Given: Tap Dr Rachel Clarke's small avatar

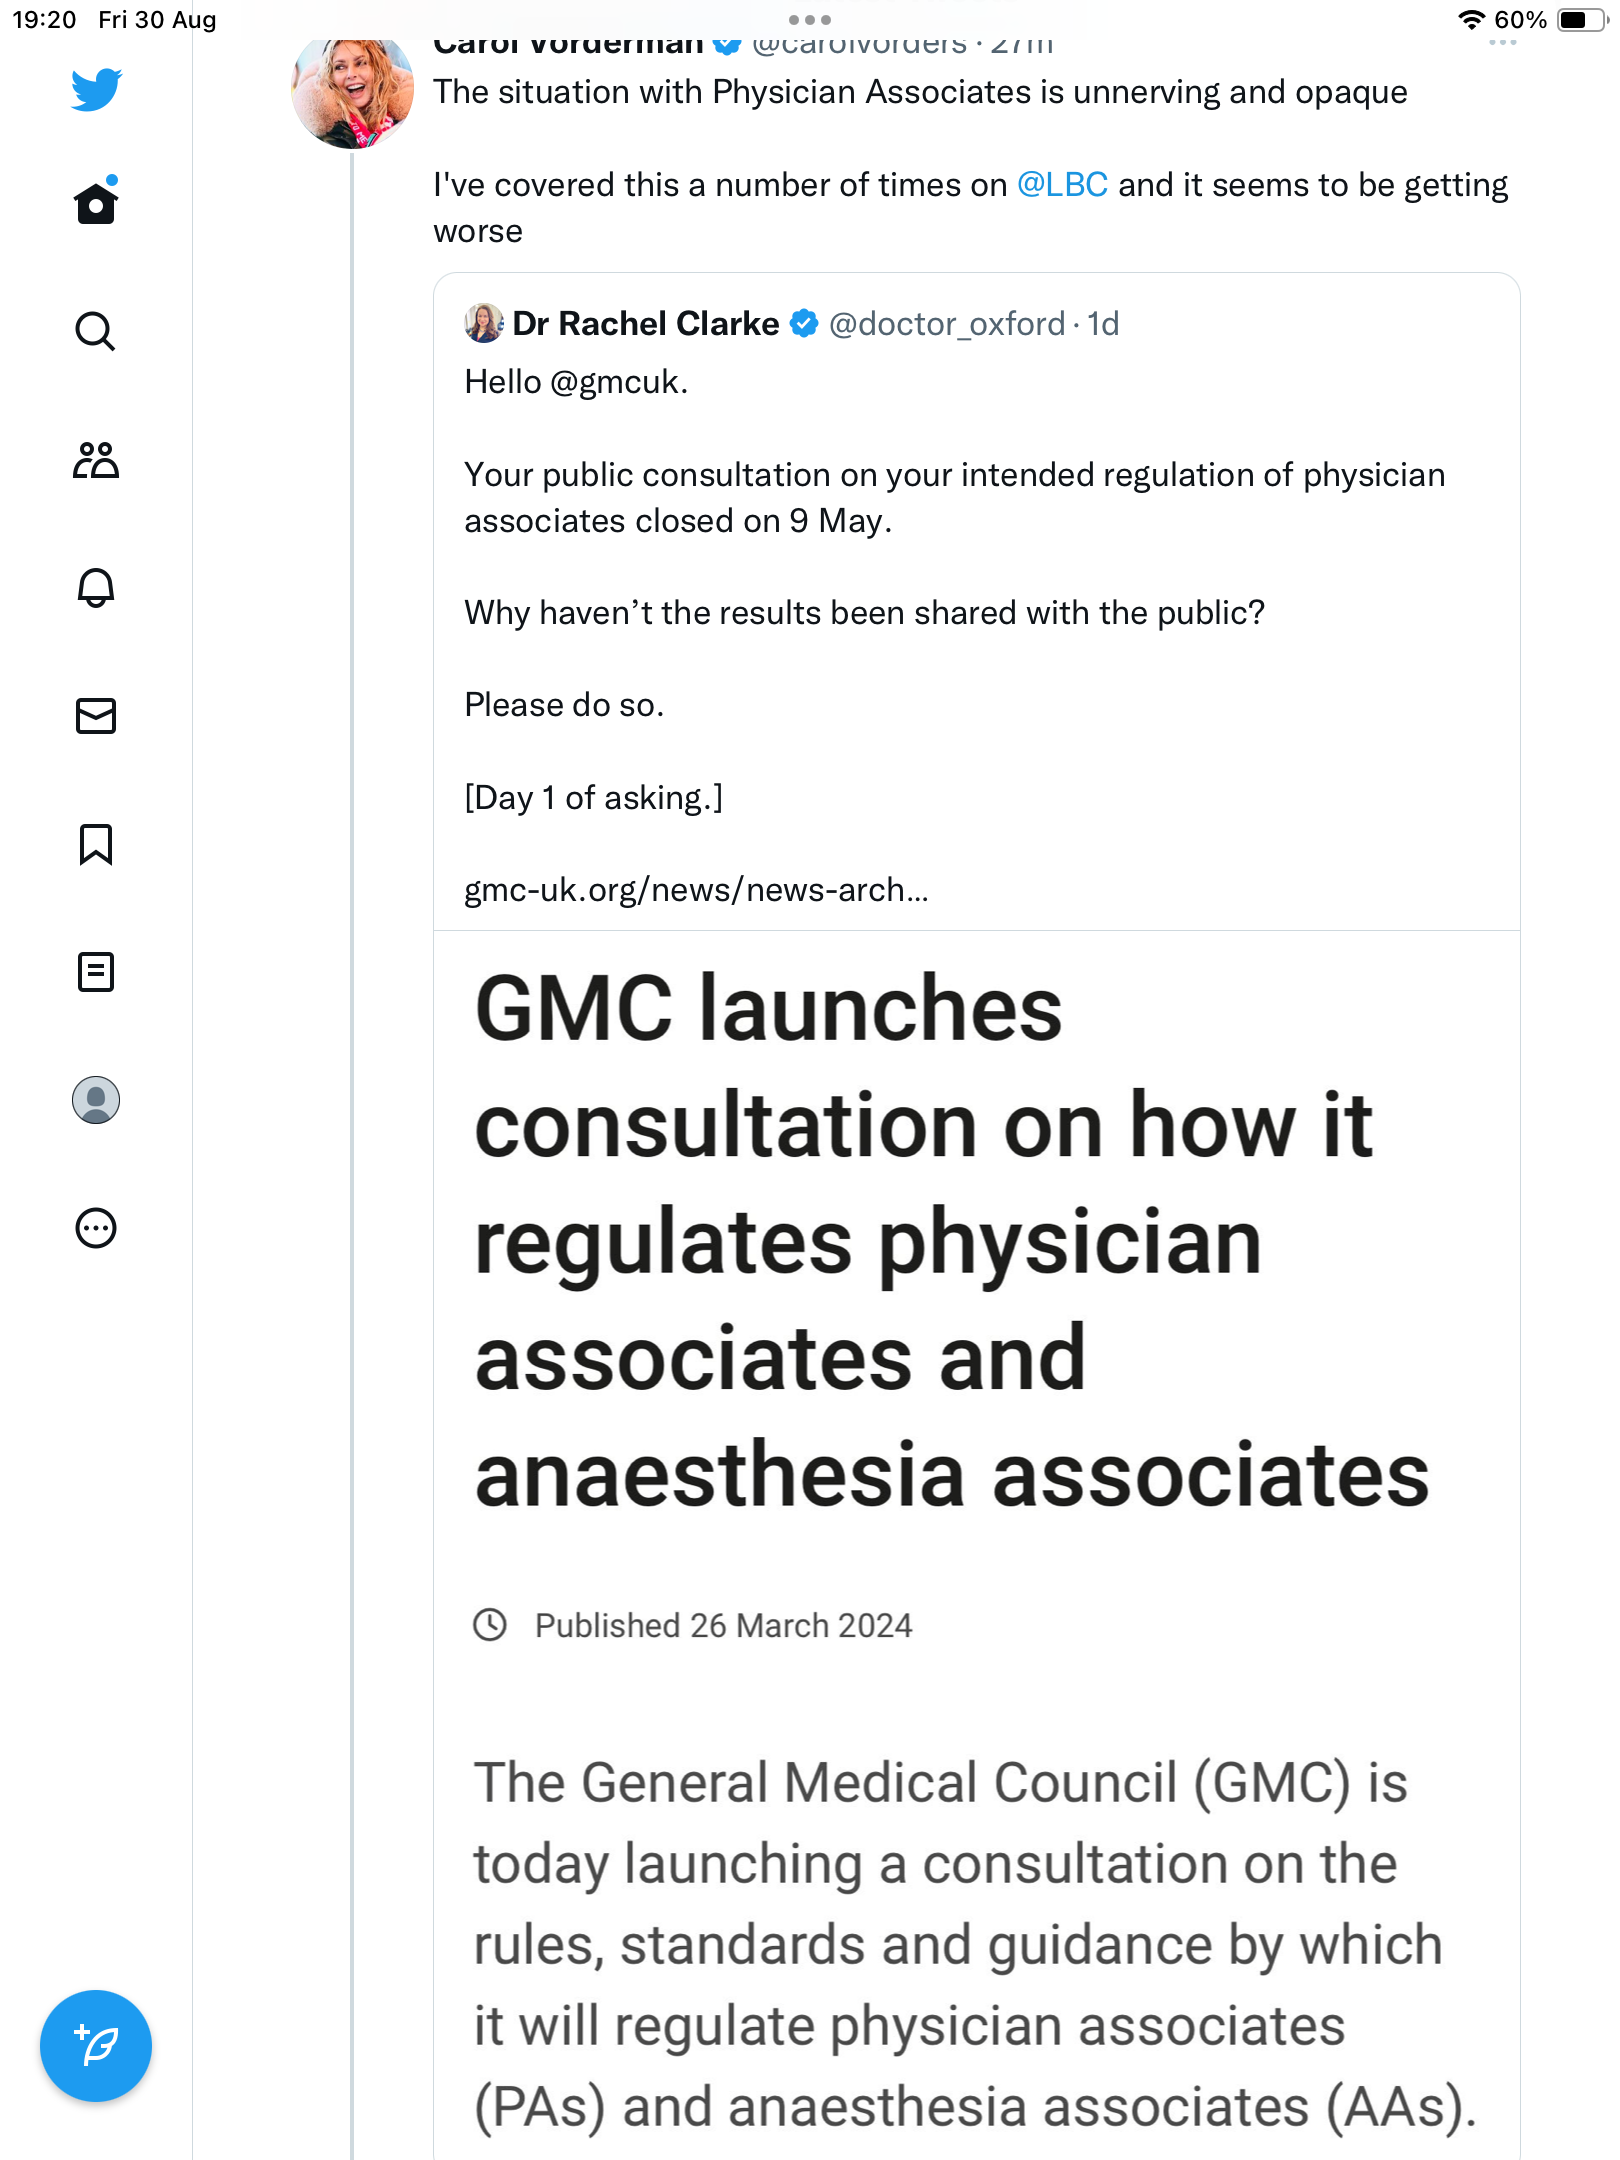Looking at the screenshot, I should (x=484, y=324).
